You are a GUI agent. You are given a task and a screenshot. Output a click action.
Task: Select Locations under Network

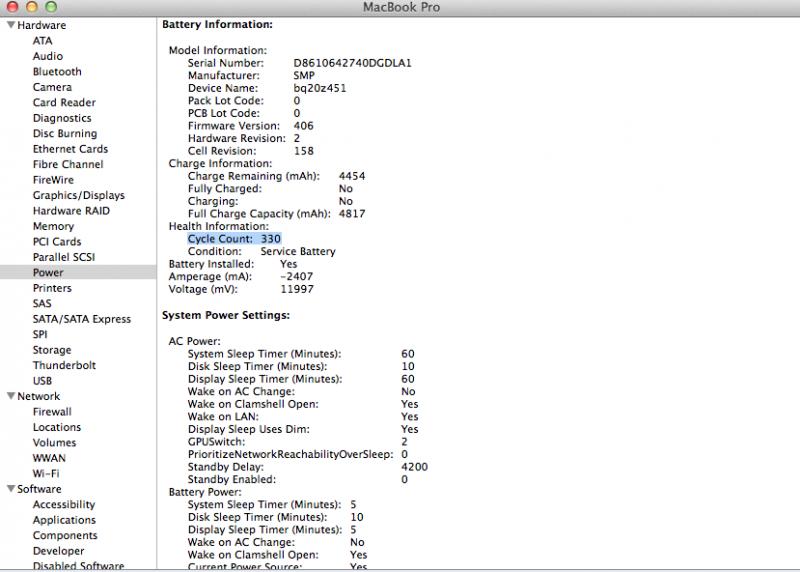coord(57,427)
